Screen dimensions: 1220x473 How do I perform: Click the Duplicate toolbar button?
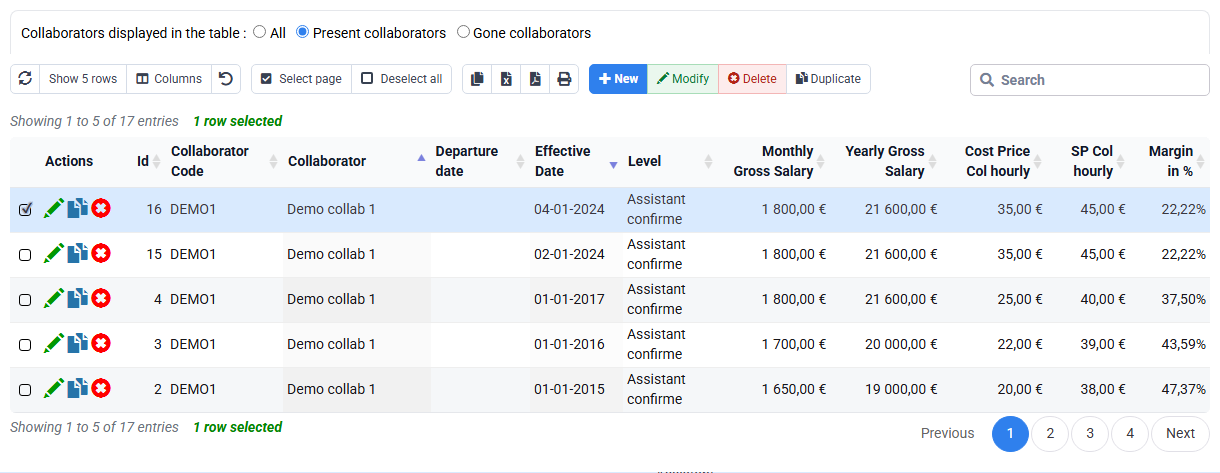click(x=828, y=79)
